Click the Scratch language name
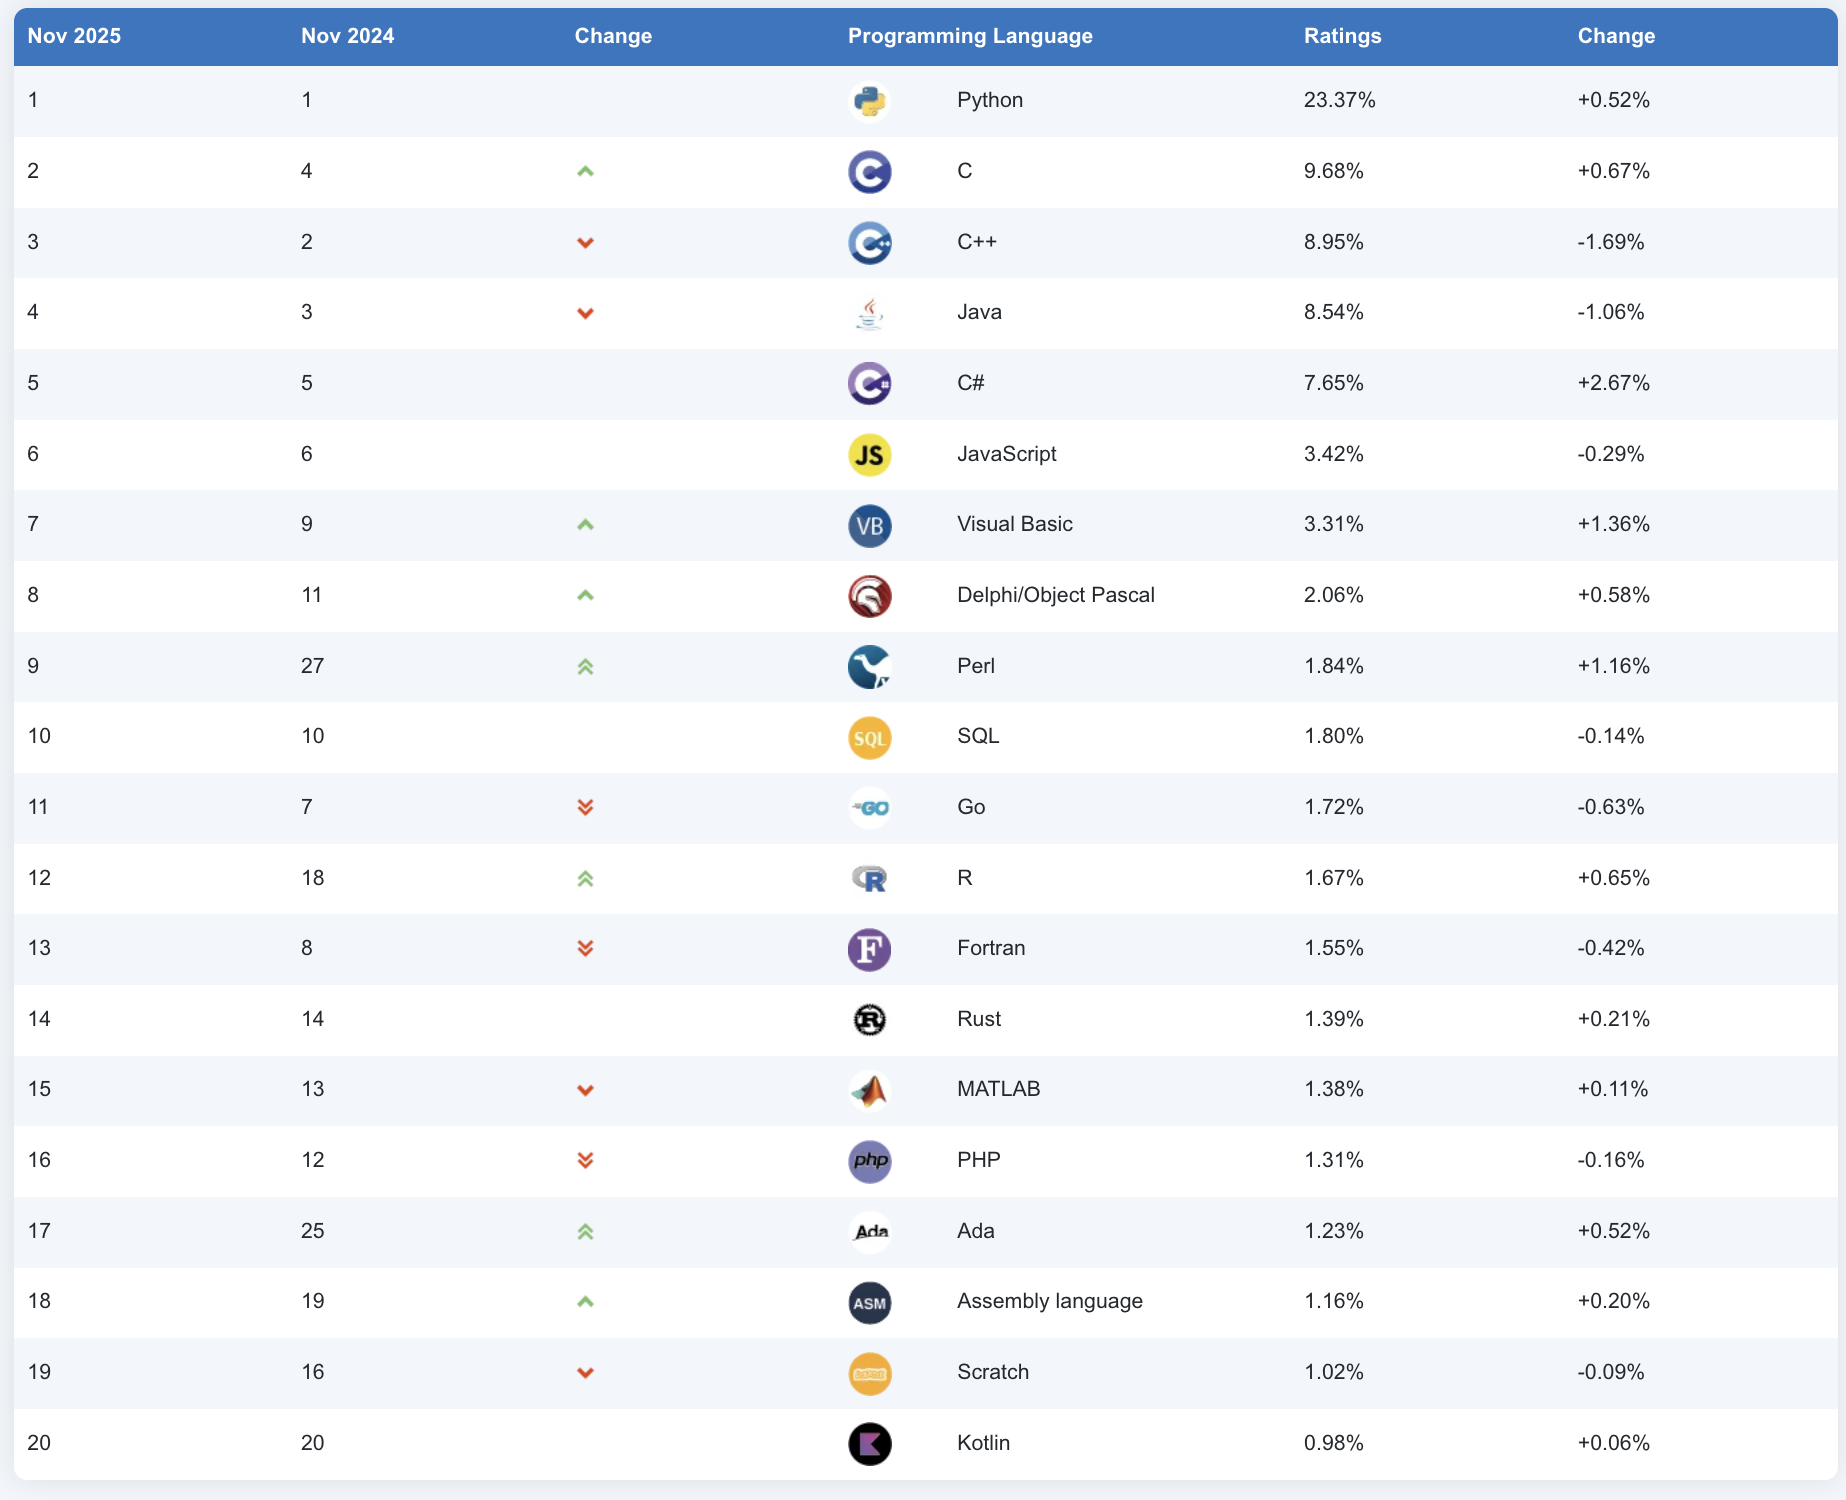This screenshot has width=1846, height=1500. point(992,1372)
